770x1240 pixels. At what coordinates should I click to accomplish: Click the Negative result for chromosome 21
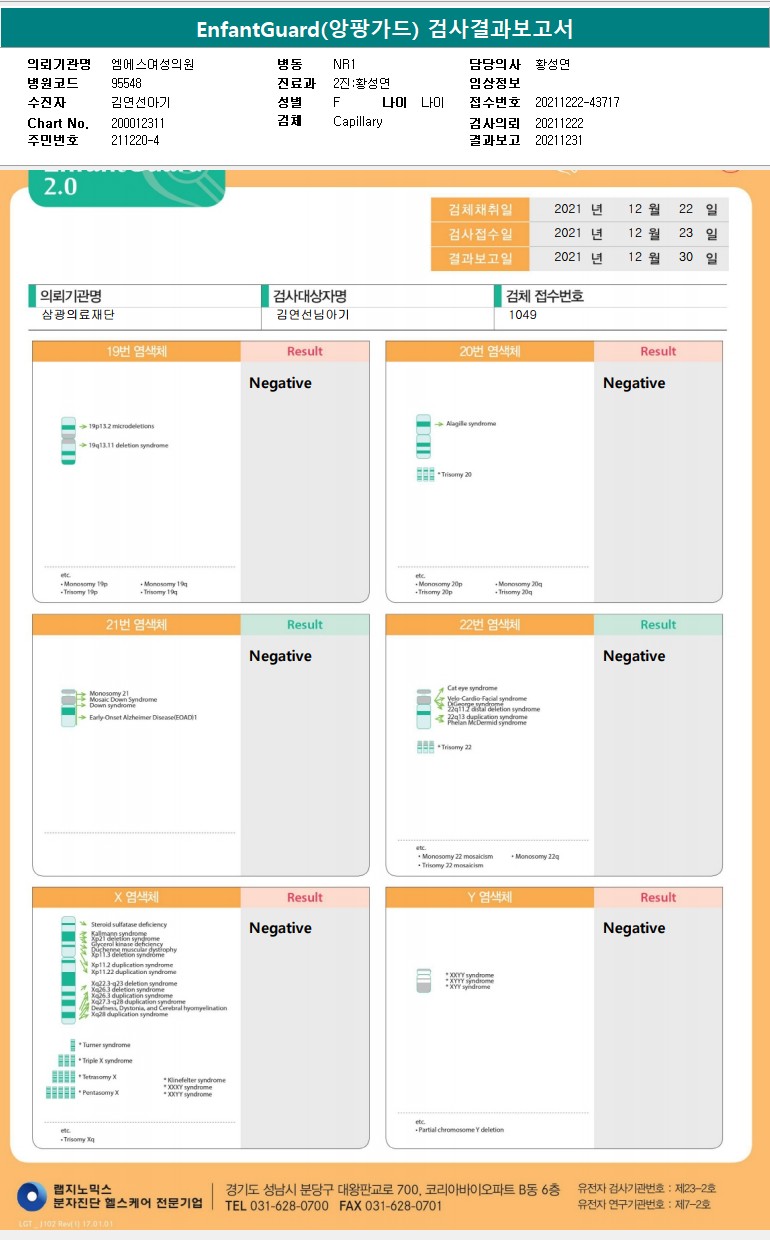(280, 656)
